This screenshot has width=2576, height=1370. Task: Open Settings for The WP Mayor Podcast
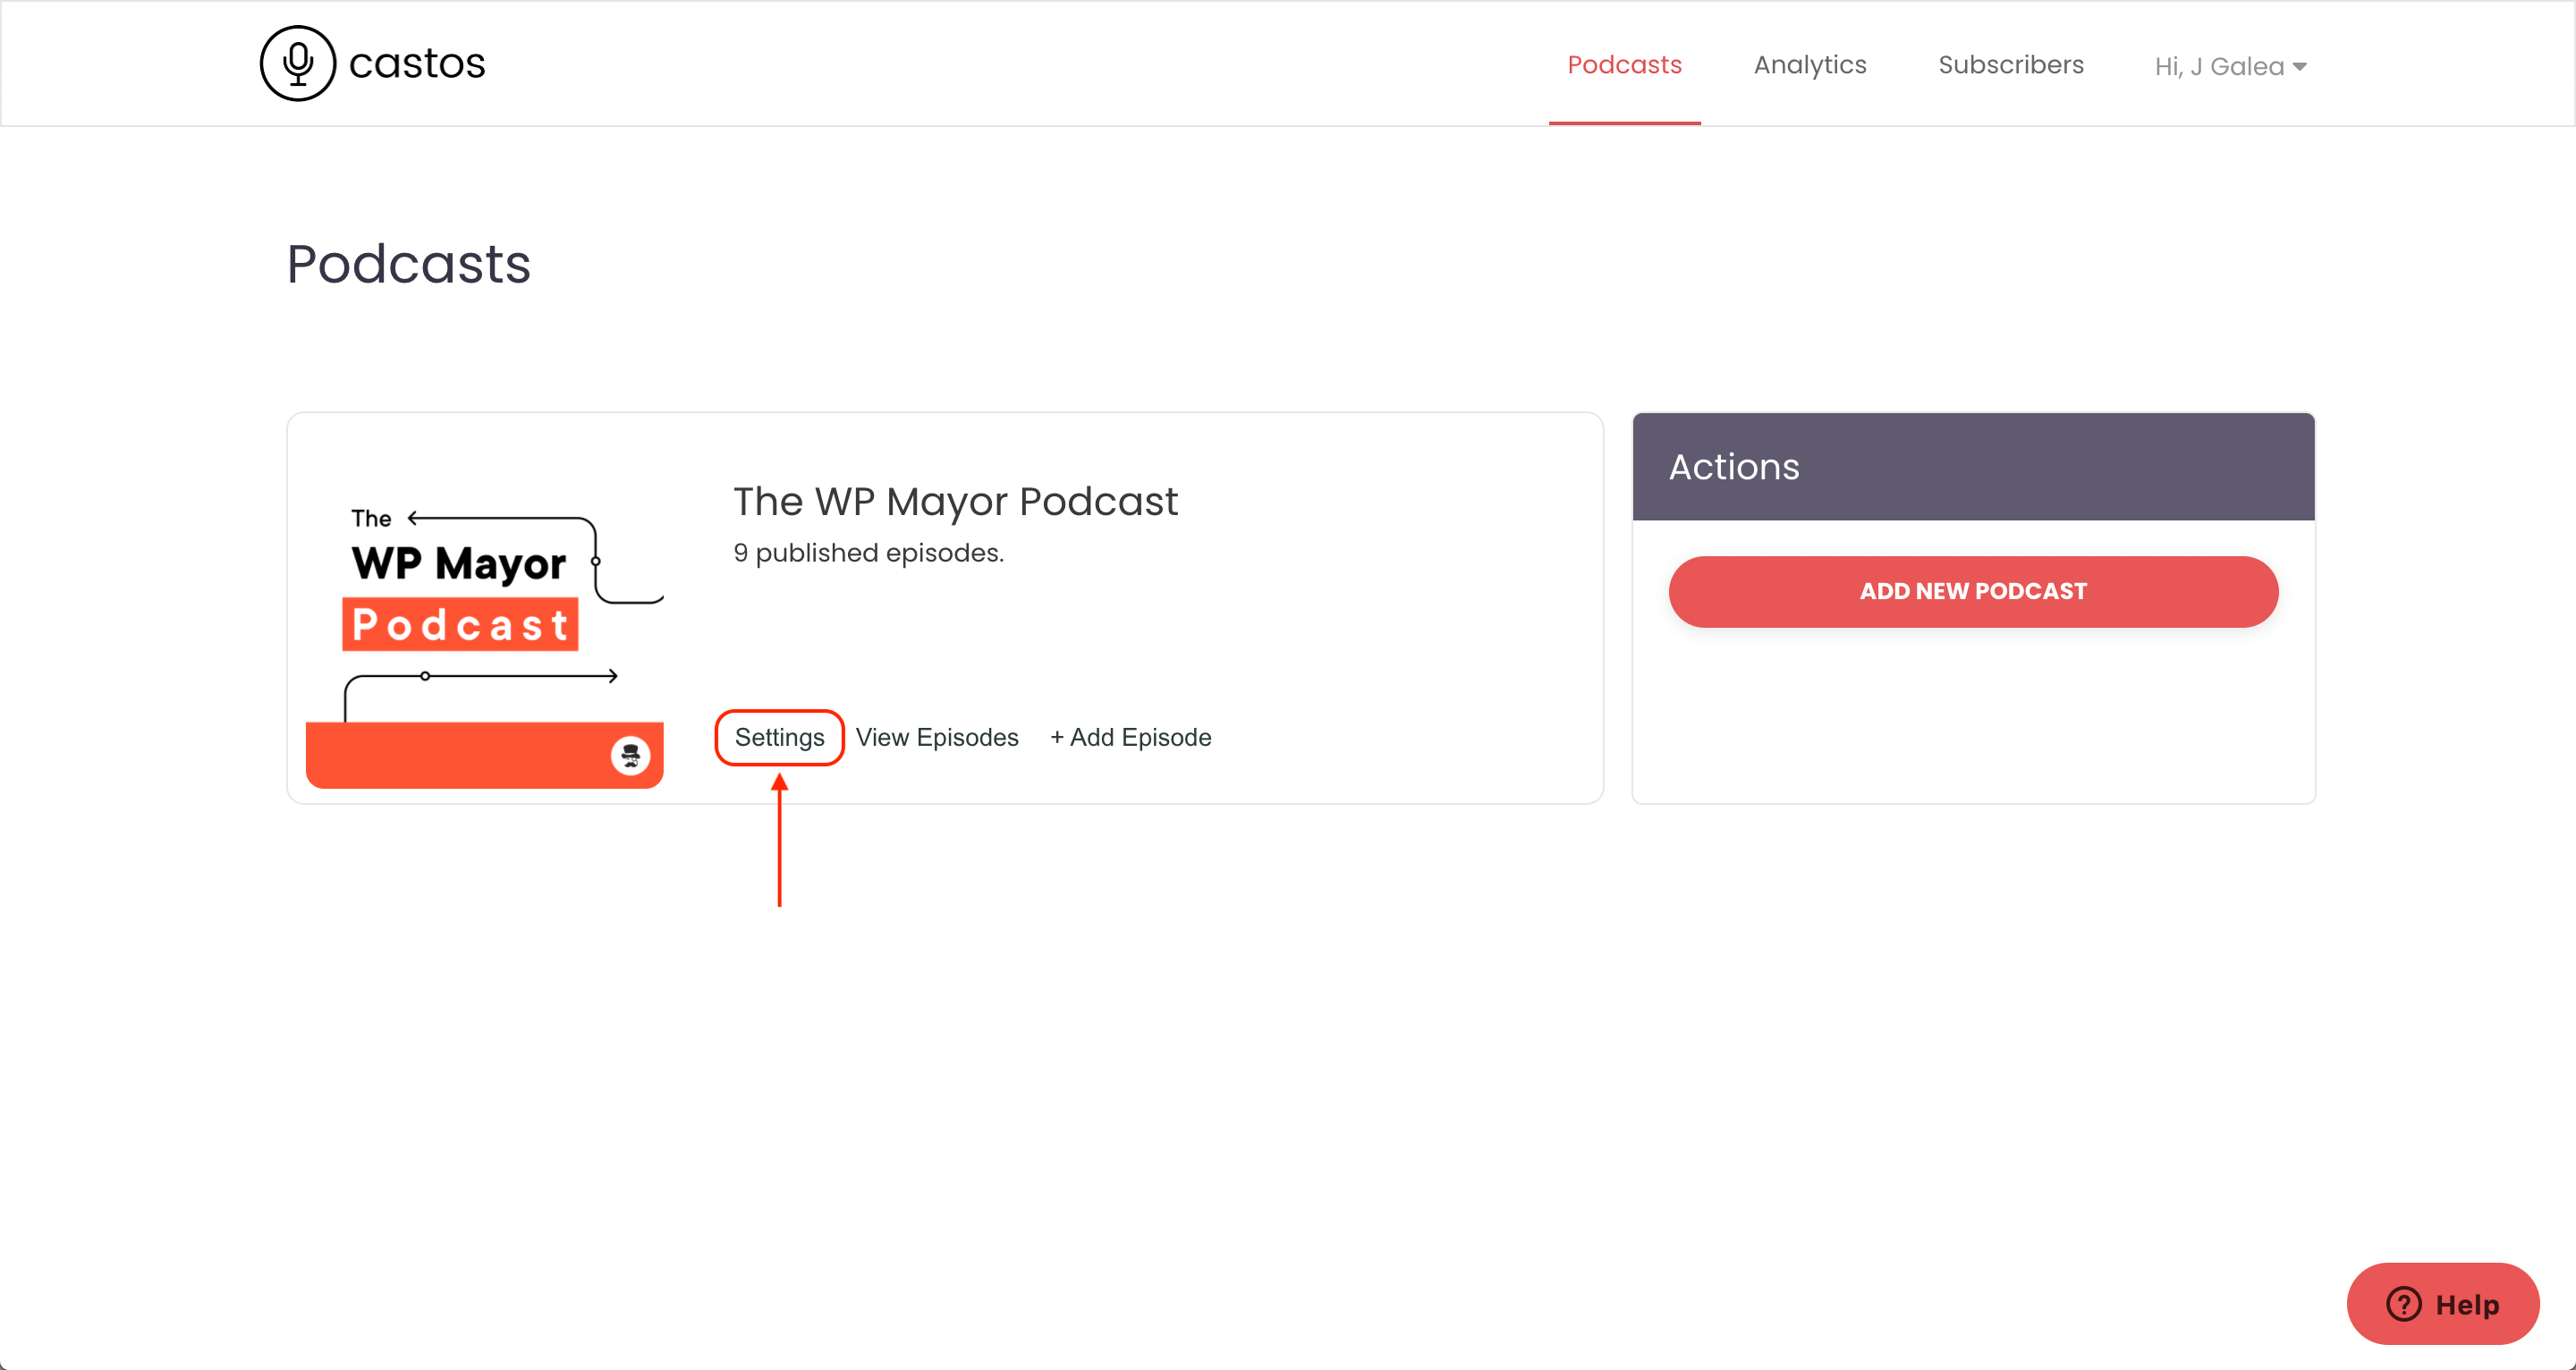(779, 737)
